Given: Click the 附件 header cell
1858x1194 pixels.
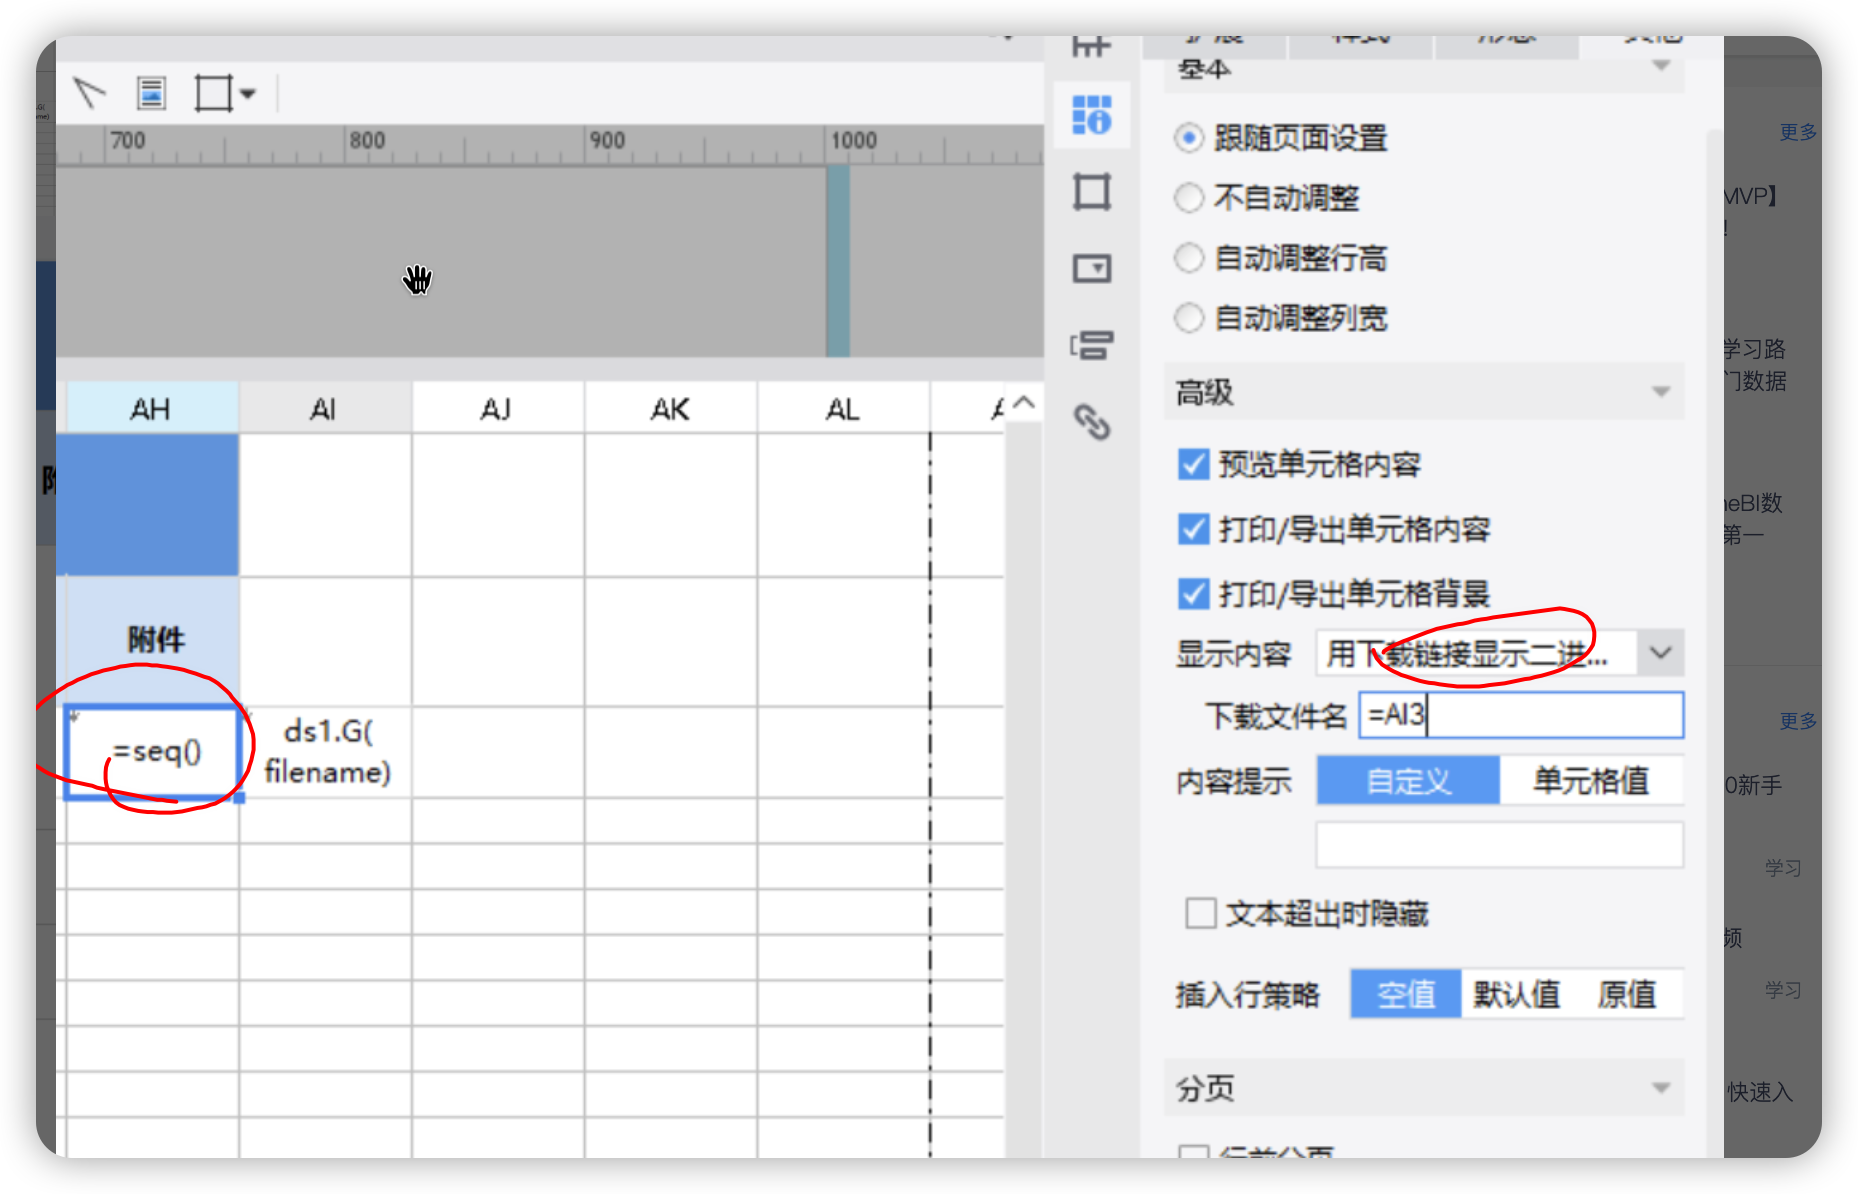Looking at the screenshot, I should tap(152, 641).
